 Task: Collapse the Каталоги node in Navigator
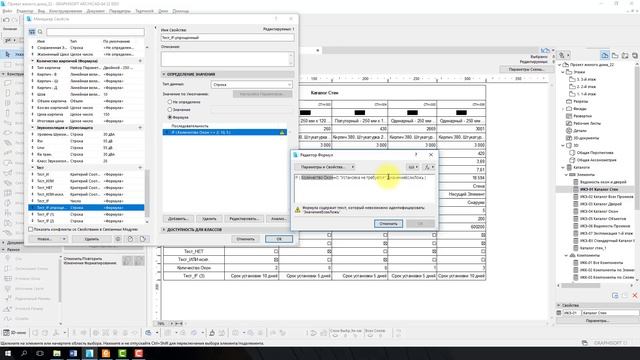pos(563,167)
